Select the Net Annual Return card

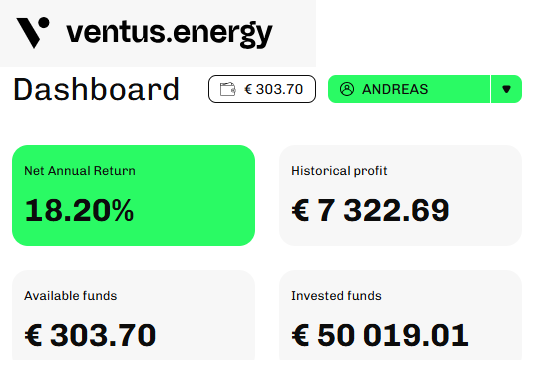(x=133, y=195)
